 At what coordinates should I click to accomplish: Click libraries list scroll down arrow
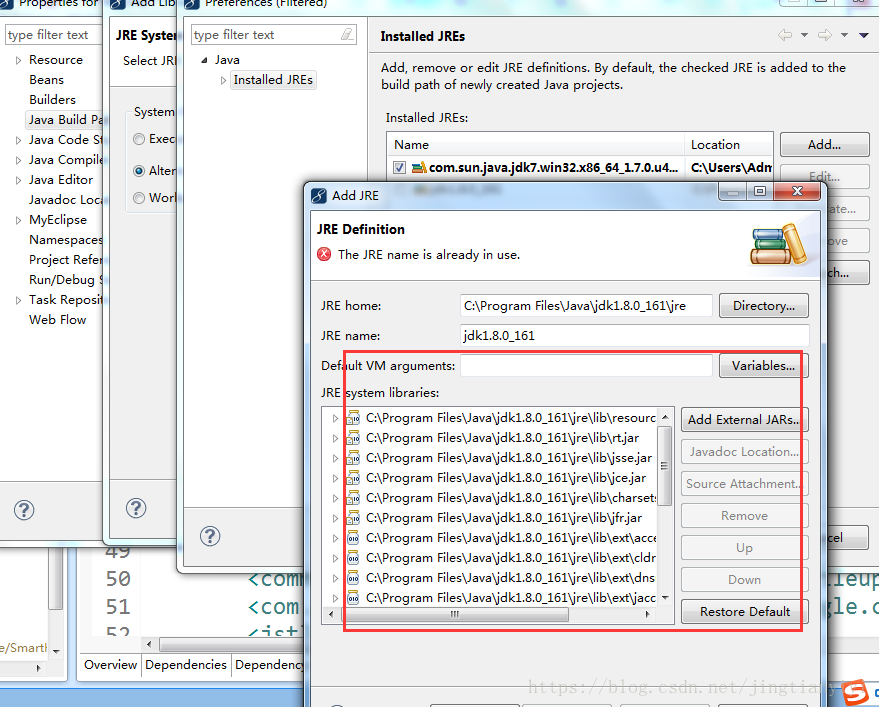coord(665,598)
